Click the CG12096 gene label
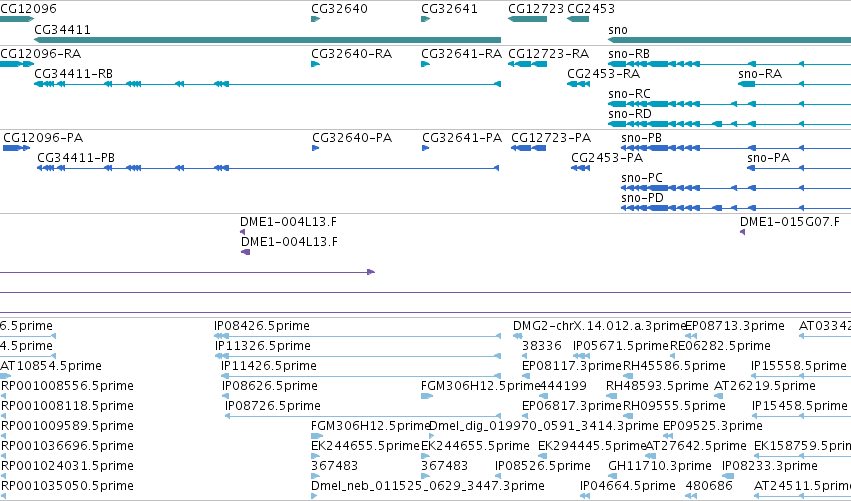851x501 pixels. click(28, 9)
